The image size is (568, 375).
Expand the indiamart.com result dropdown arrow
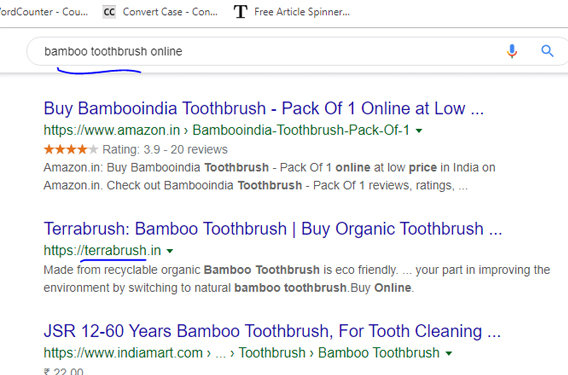[x=448, y=353]
